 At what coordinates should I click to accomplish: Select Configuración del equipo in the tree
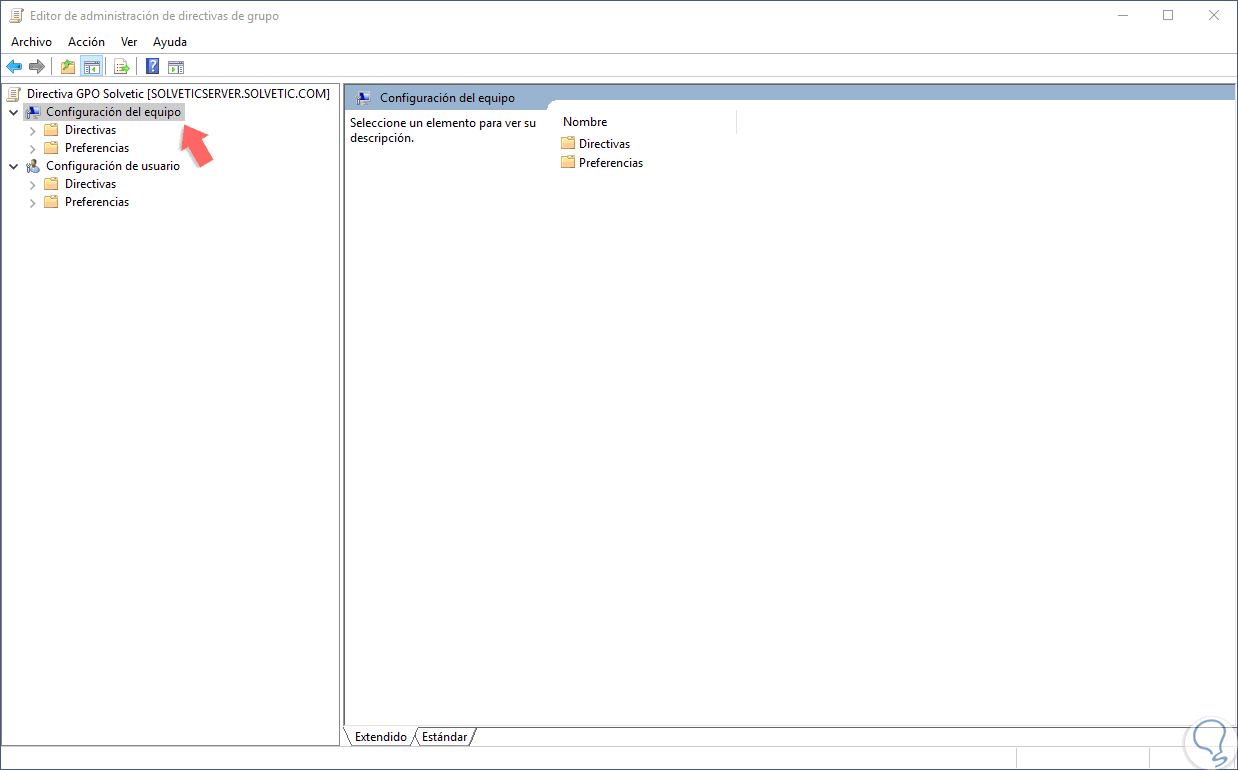click(x=113, y=112)
